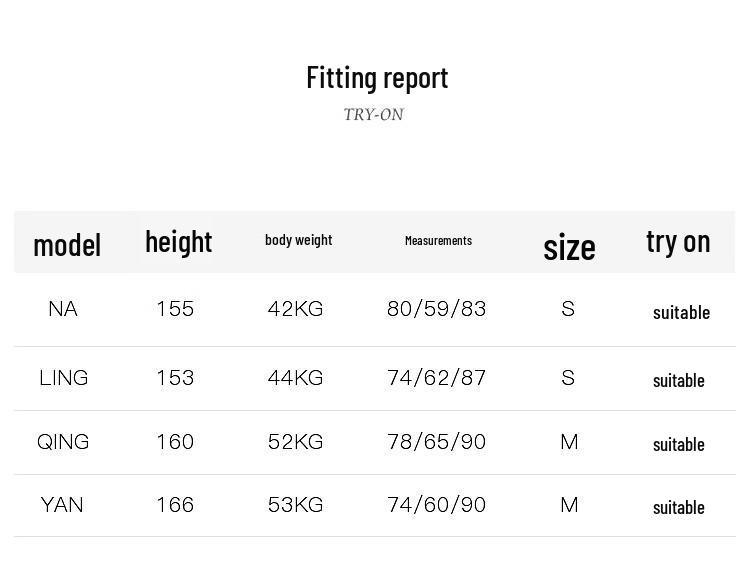This screenshot has height=586, width=750.
Task: Click 'suitable' in LING row
Action: pyautogui.click(x=679, y=380)
